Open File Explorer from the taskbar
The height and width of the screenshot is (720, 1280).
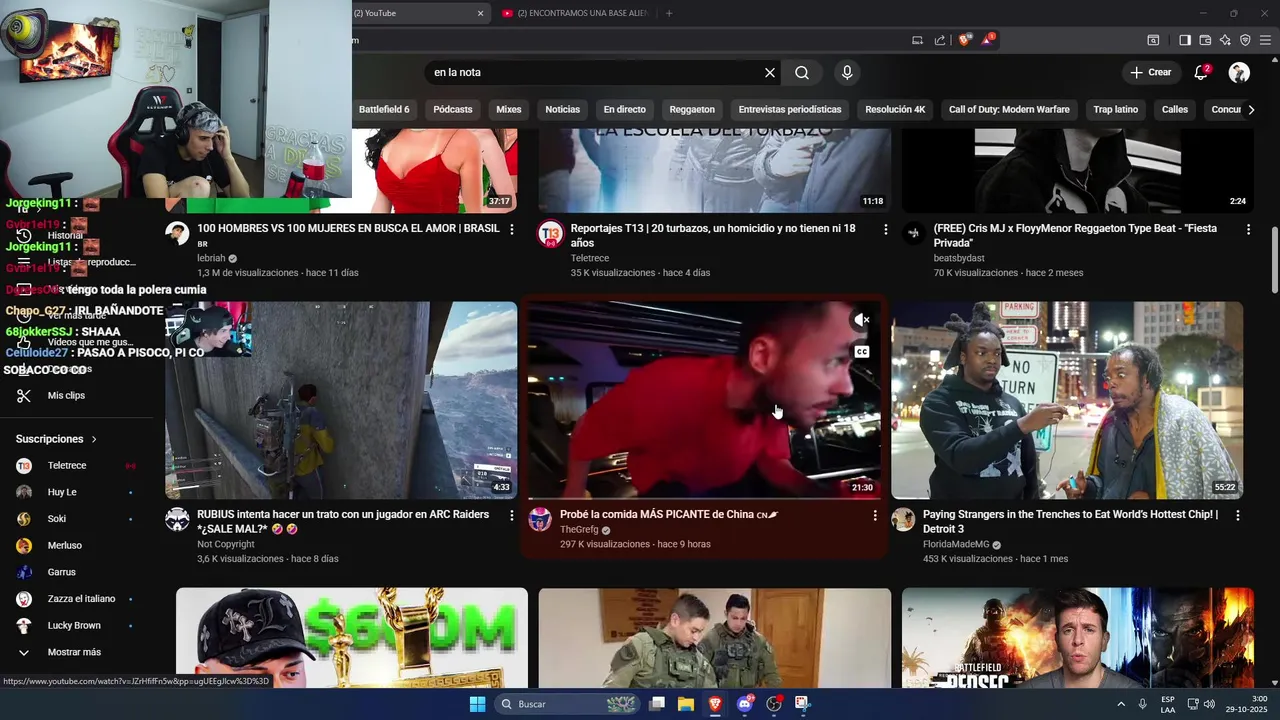686,704
